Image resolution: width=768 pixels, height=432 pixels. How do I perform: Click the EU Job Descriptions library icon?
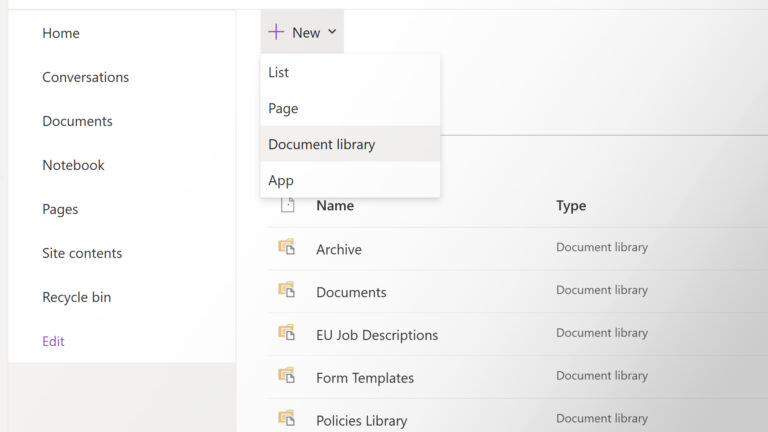point(287,334)
